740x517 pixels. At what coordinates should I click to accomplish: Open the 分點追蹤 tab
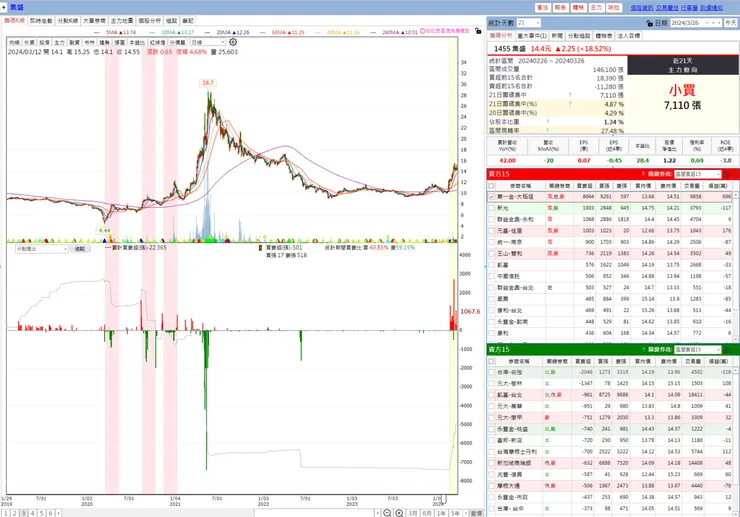[579, 35]
